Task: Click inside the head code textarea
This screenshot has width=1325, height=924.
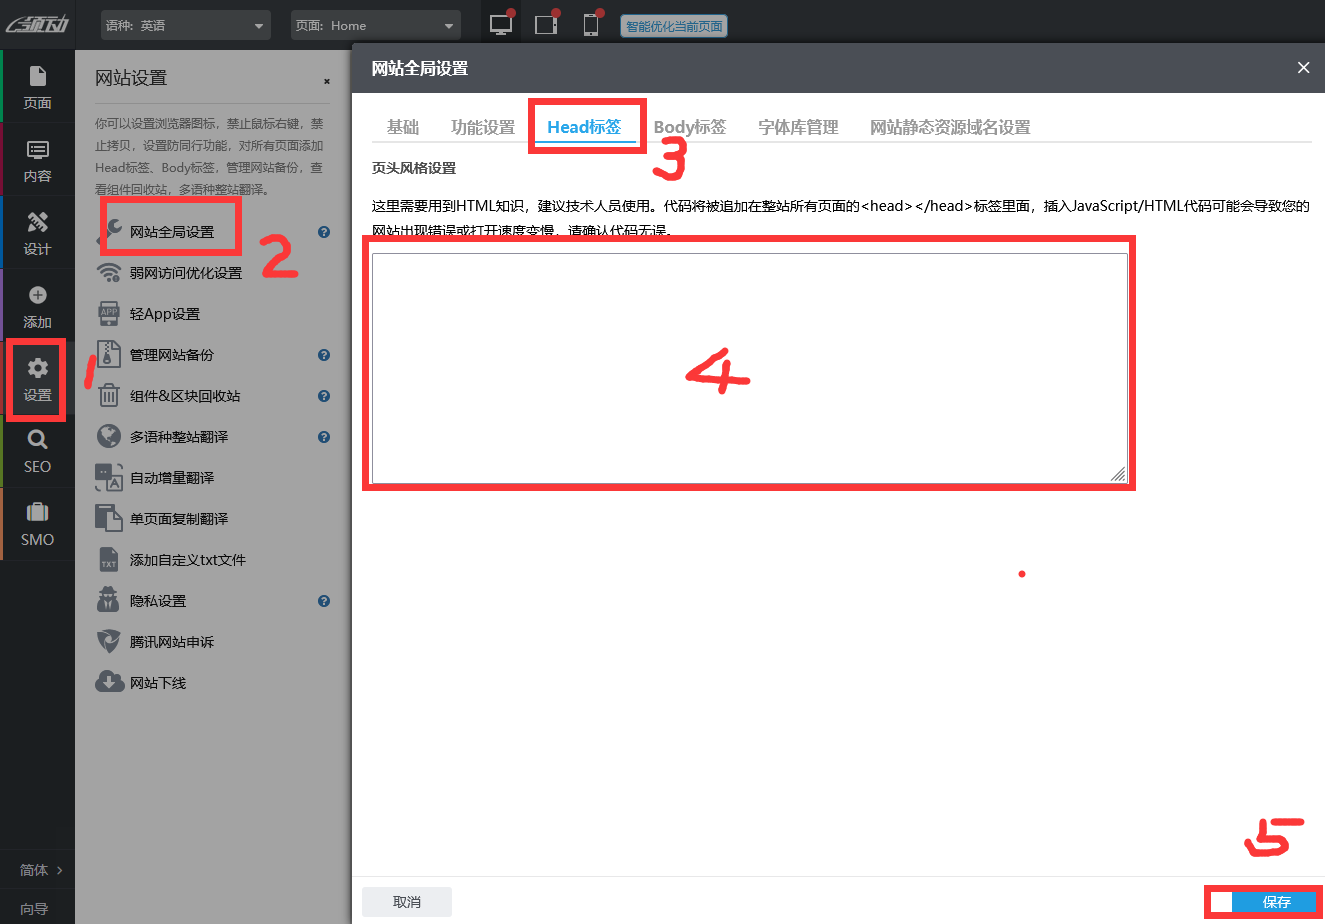Action: [748, 367]
